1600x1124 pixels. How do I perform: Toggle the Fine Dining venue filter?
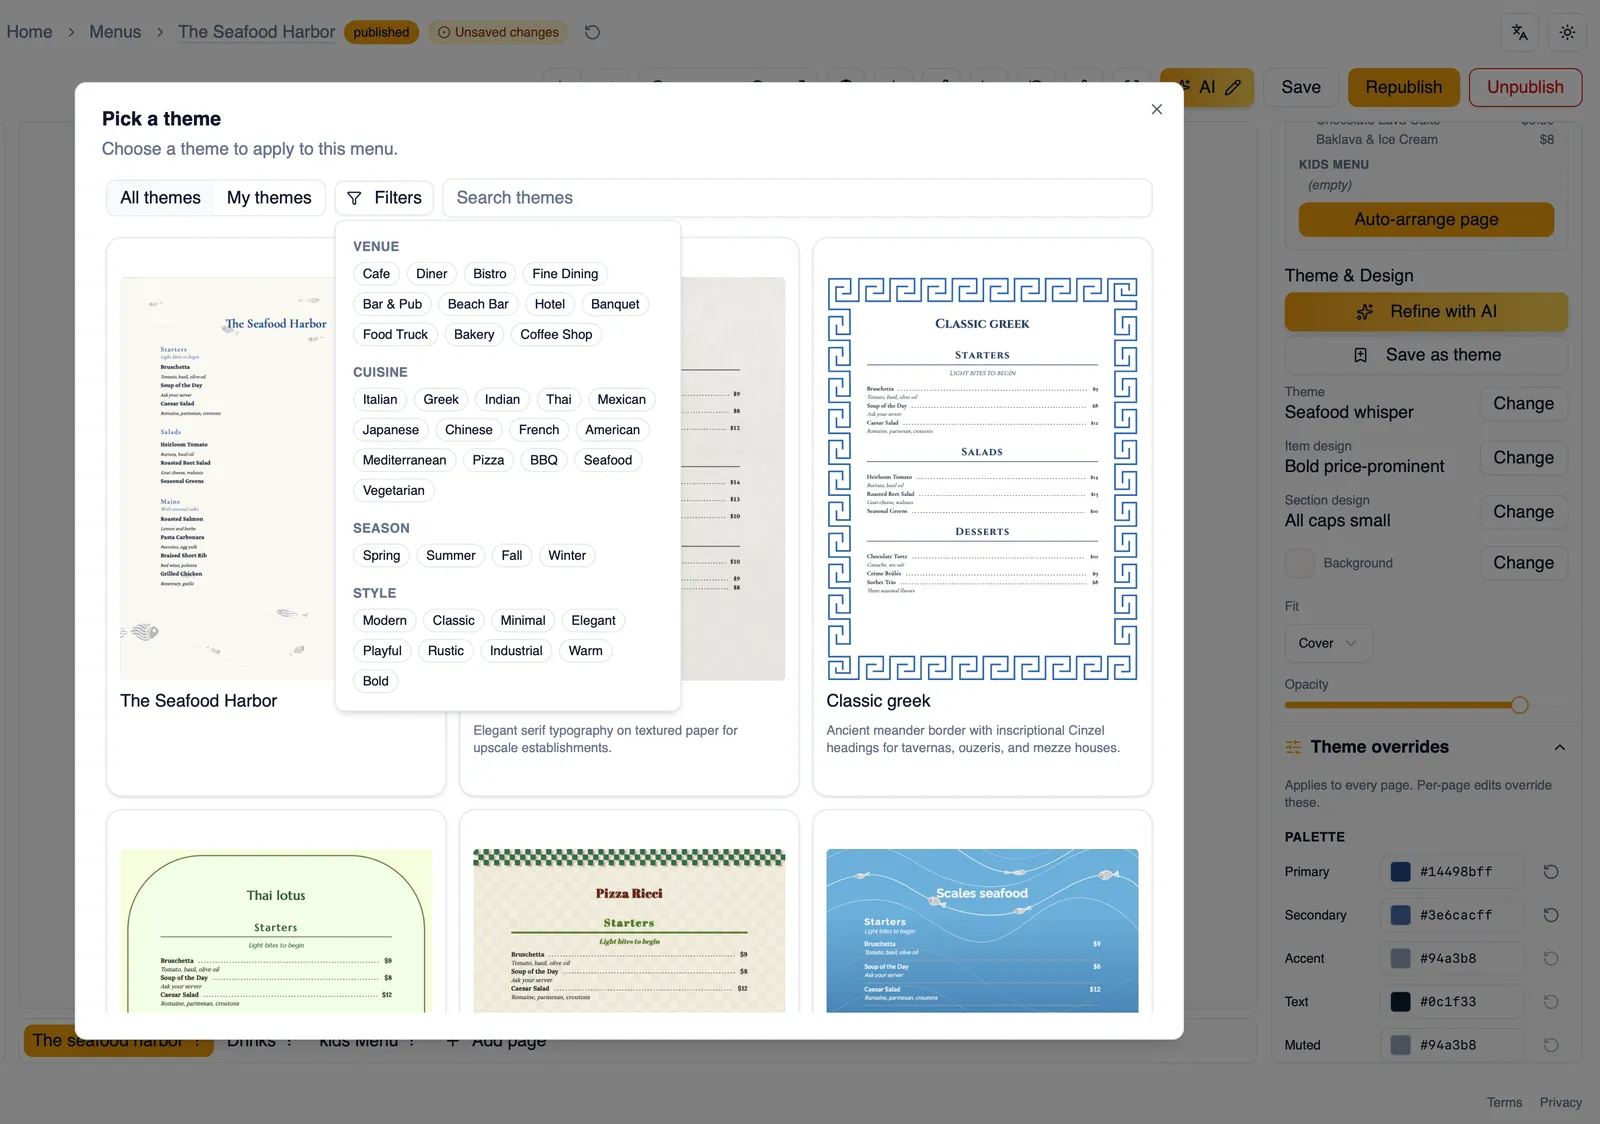pyautogui.click(x=565, y=274)
